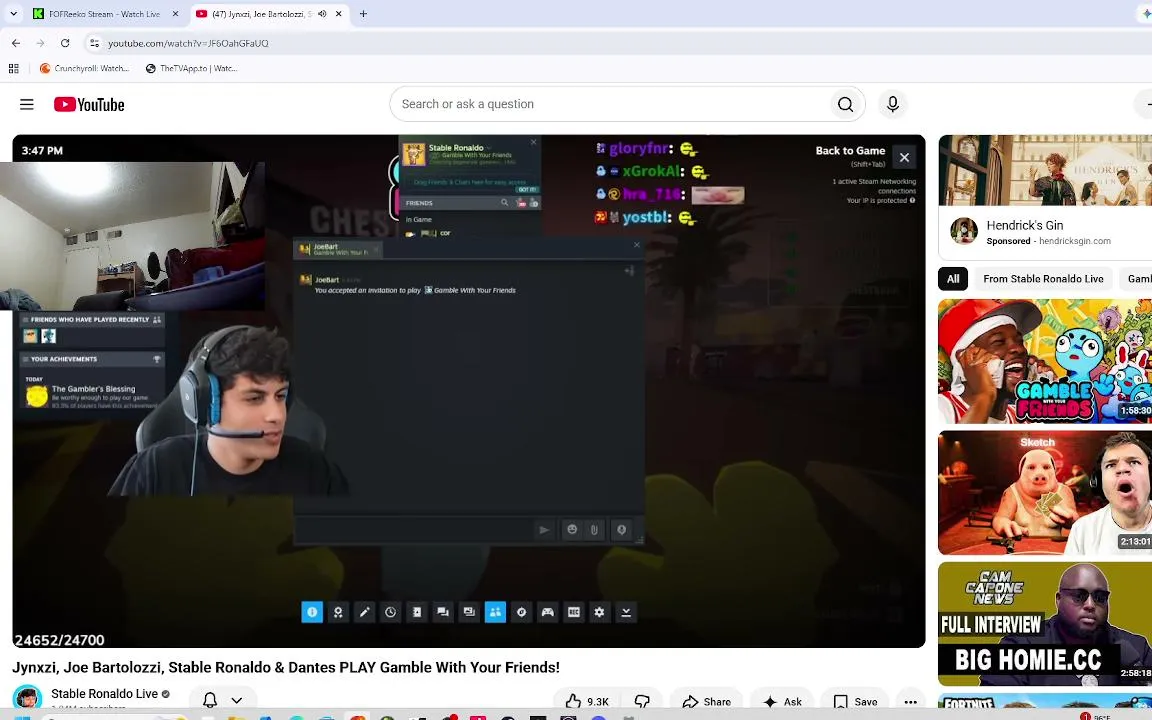Click the Back to Game button

850,151
